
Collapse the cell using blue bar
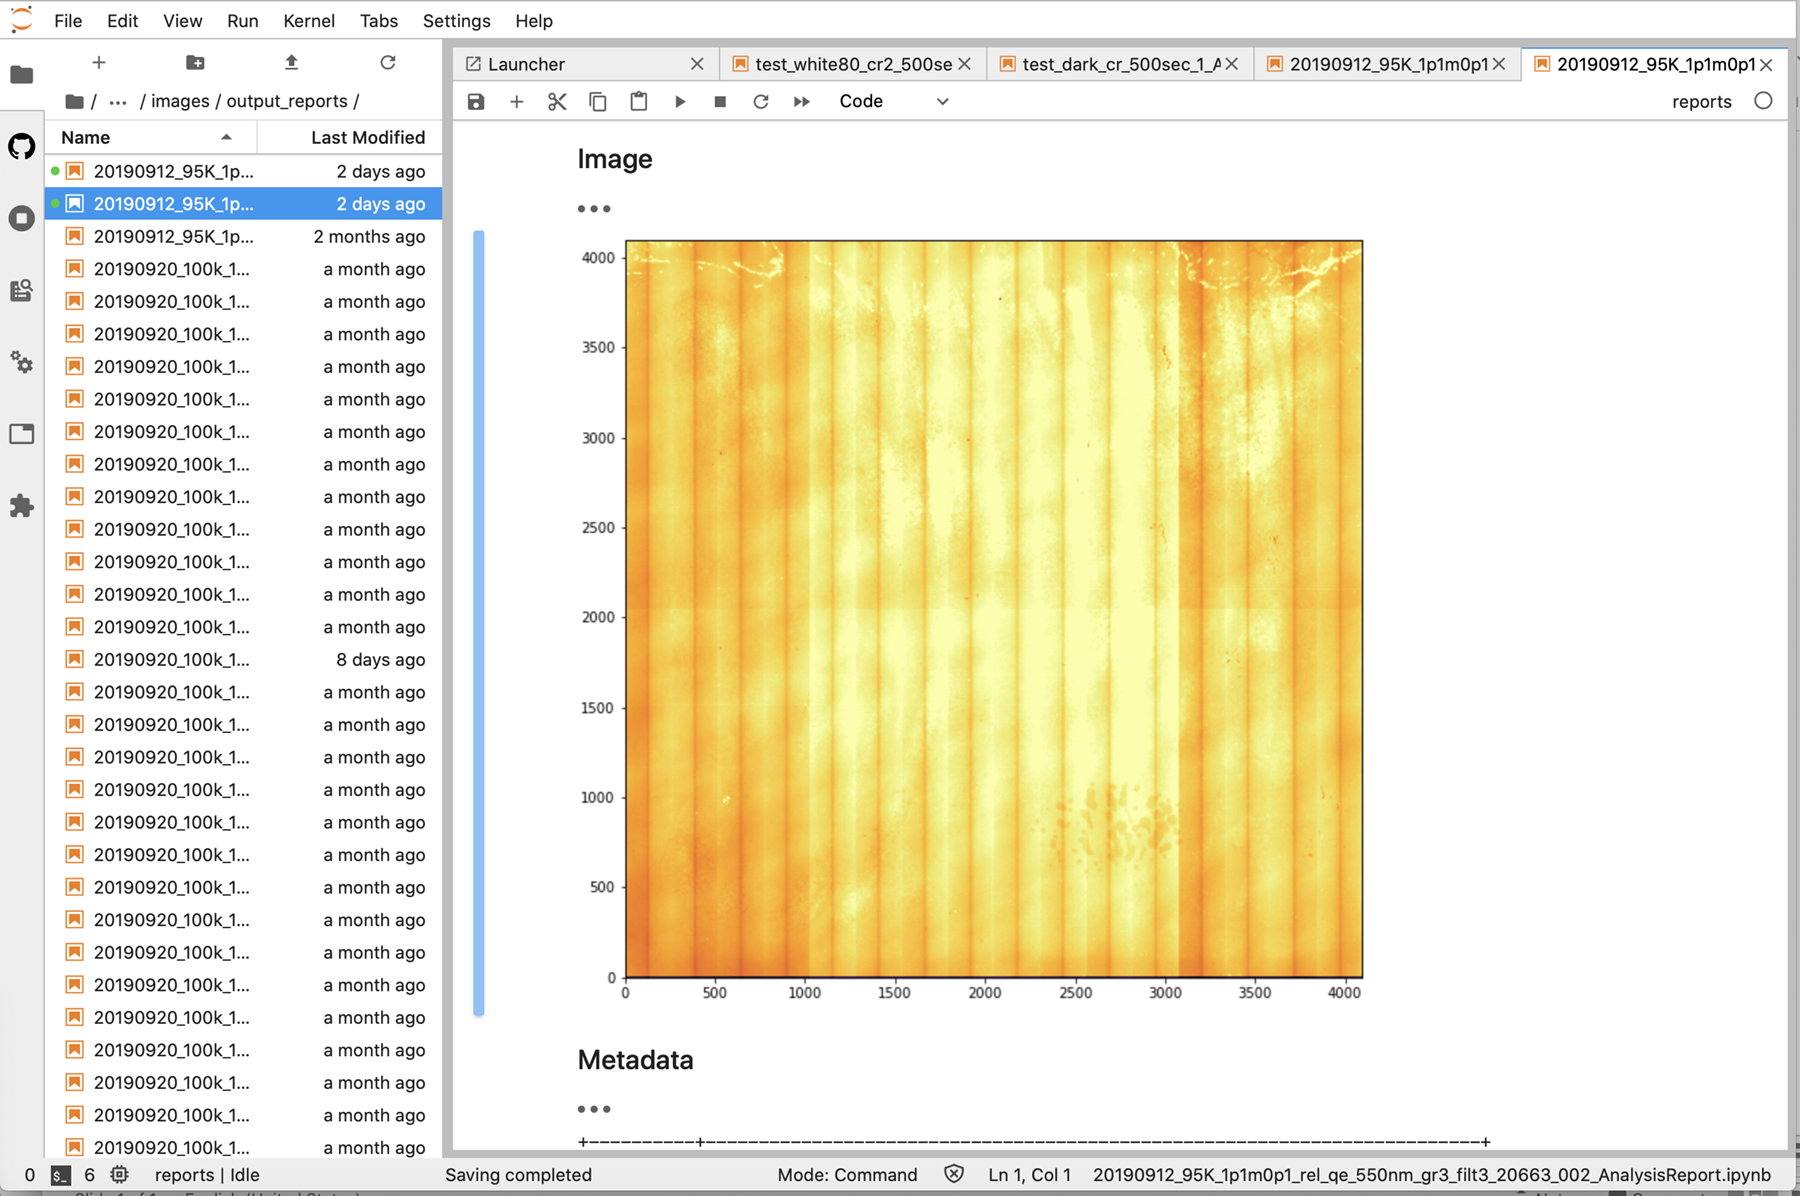479,622
